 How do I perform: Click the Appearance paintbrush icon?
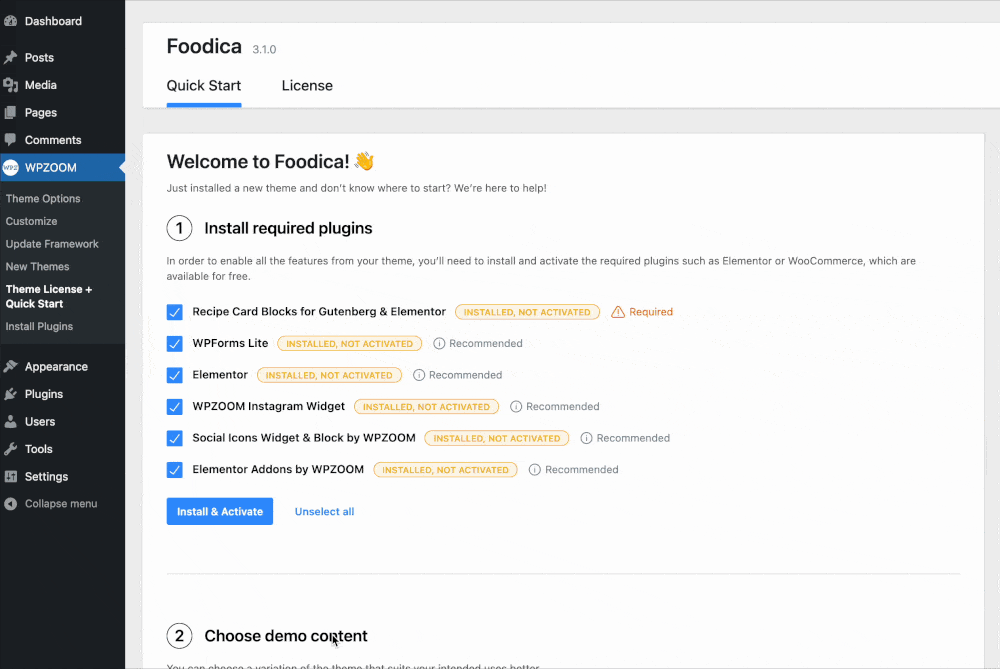coord(10,367)
